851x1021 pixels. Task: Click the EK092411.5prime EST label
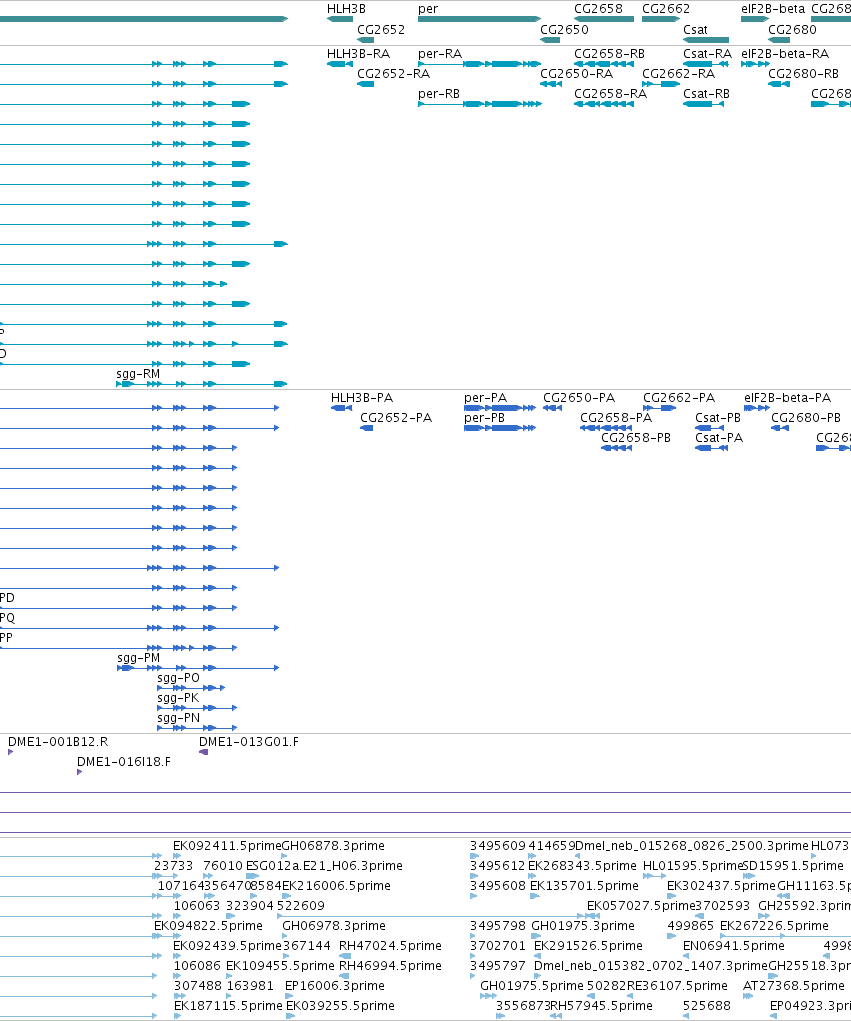click(x=227, y=846)
